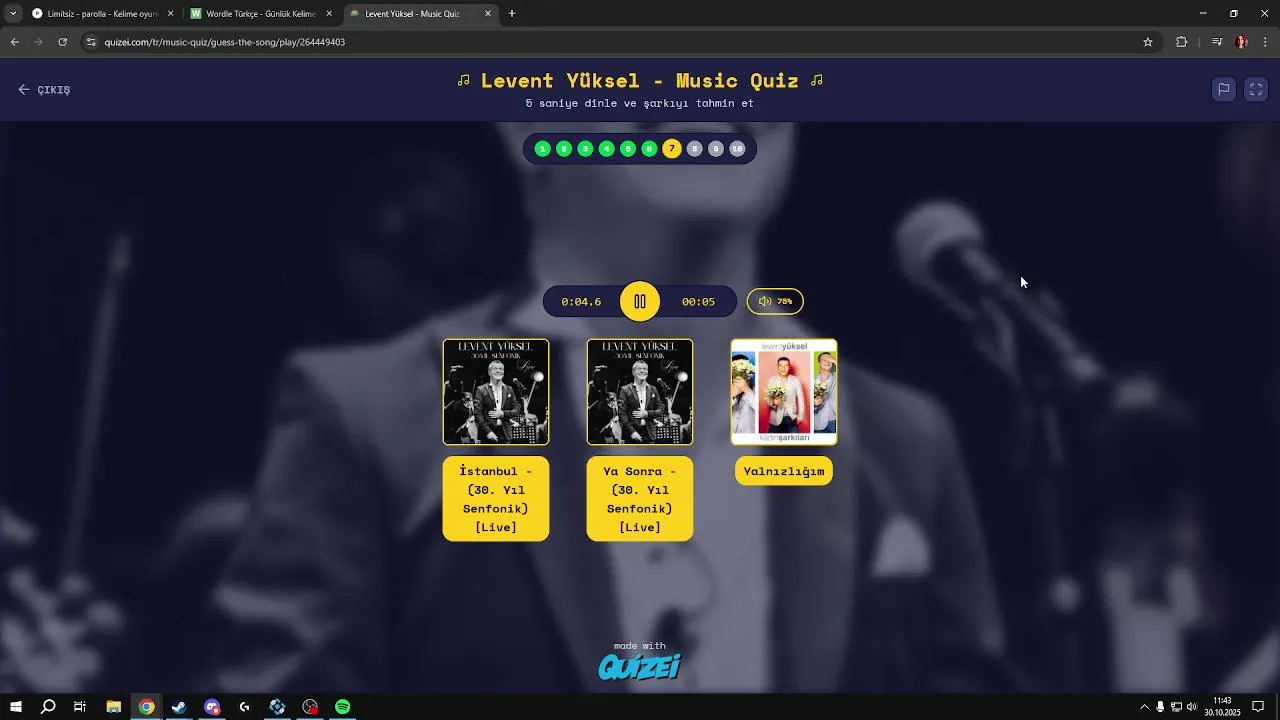The height and width of the screenshot is (720, 1280).
Task: Click the Kadın Şarkıları album cover
Action: click(784, 392)
